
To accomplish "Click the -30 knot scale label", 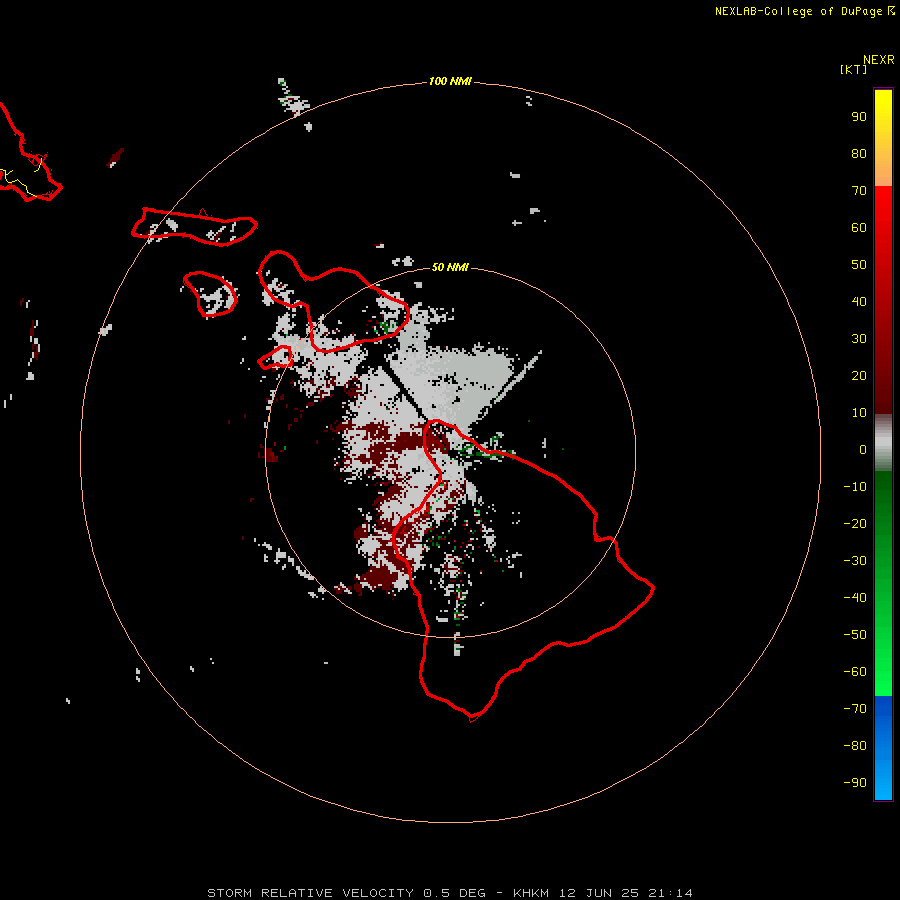I will coord(855,561).
